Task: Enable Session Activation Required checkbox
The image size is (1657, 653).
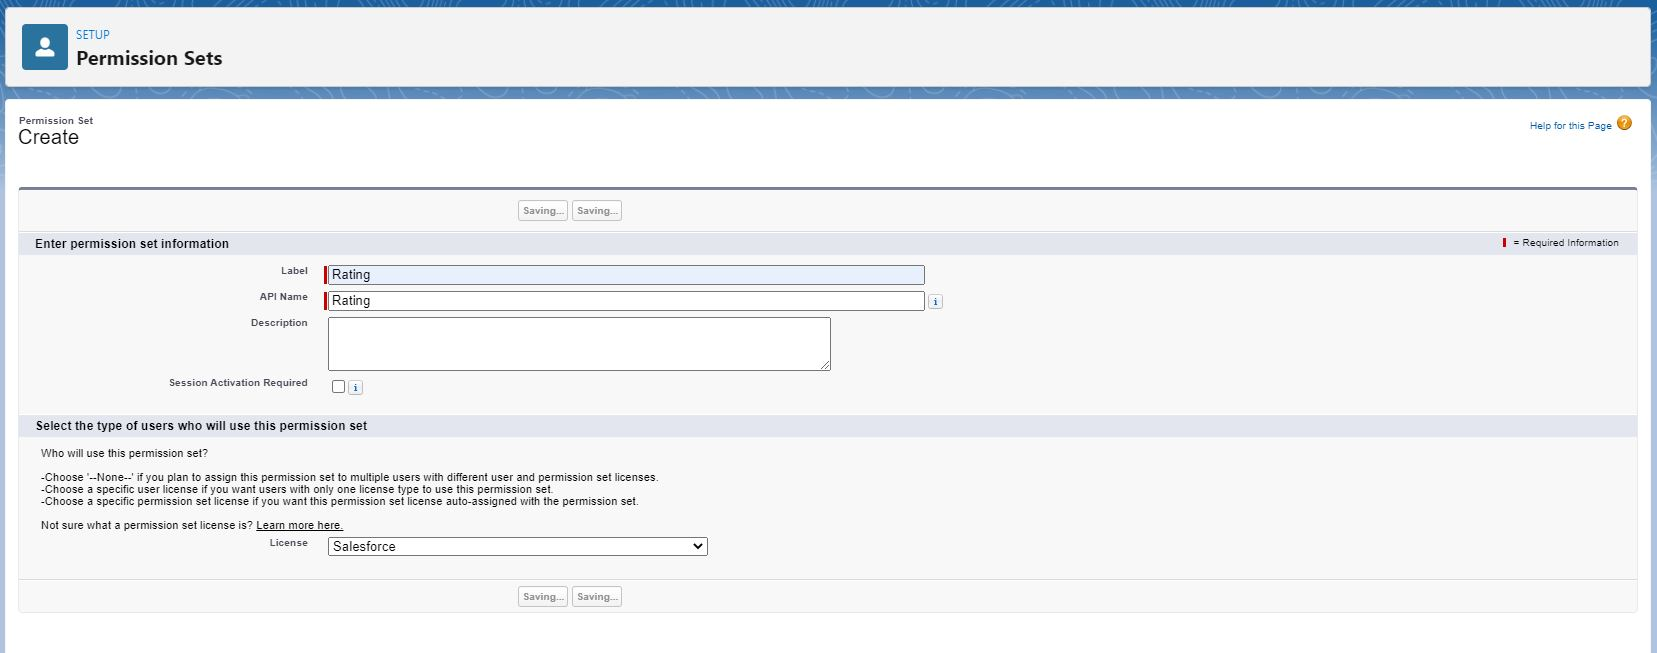Action: coord(338,387)
